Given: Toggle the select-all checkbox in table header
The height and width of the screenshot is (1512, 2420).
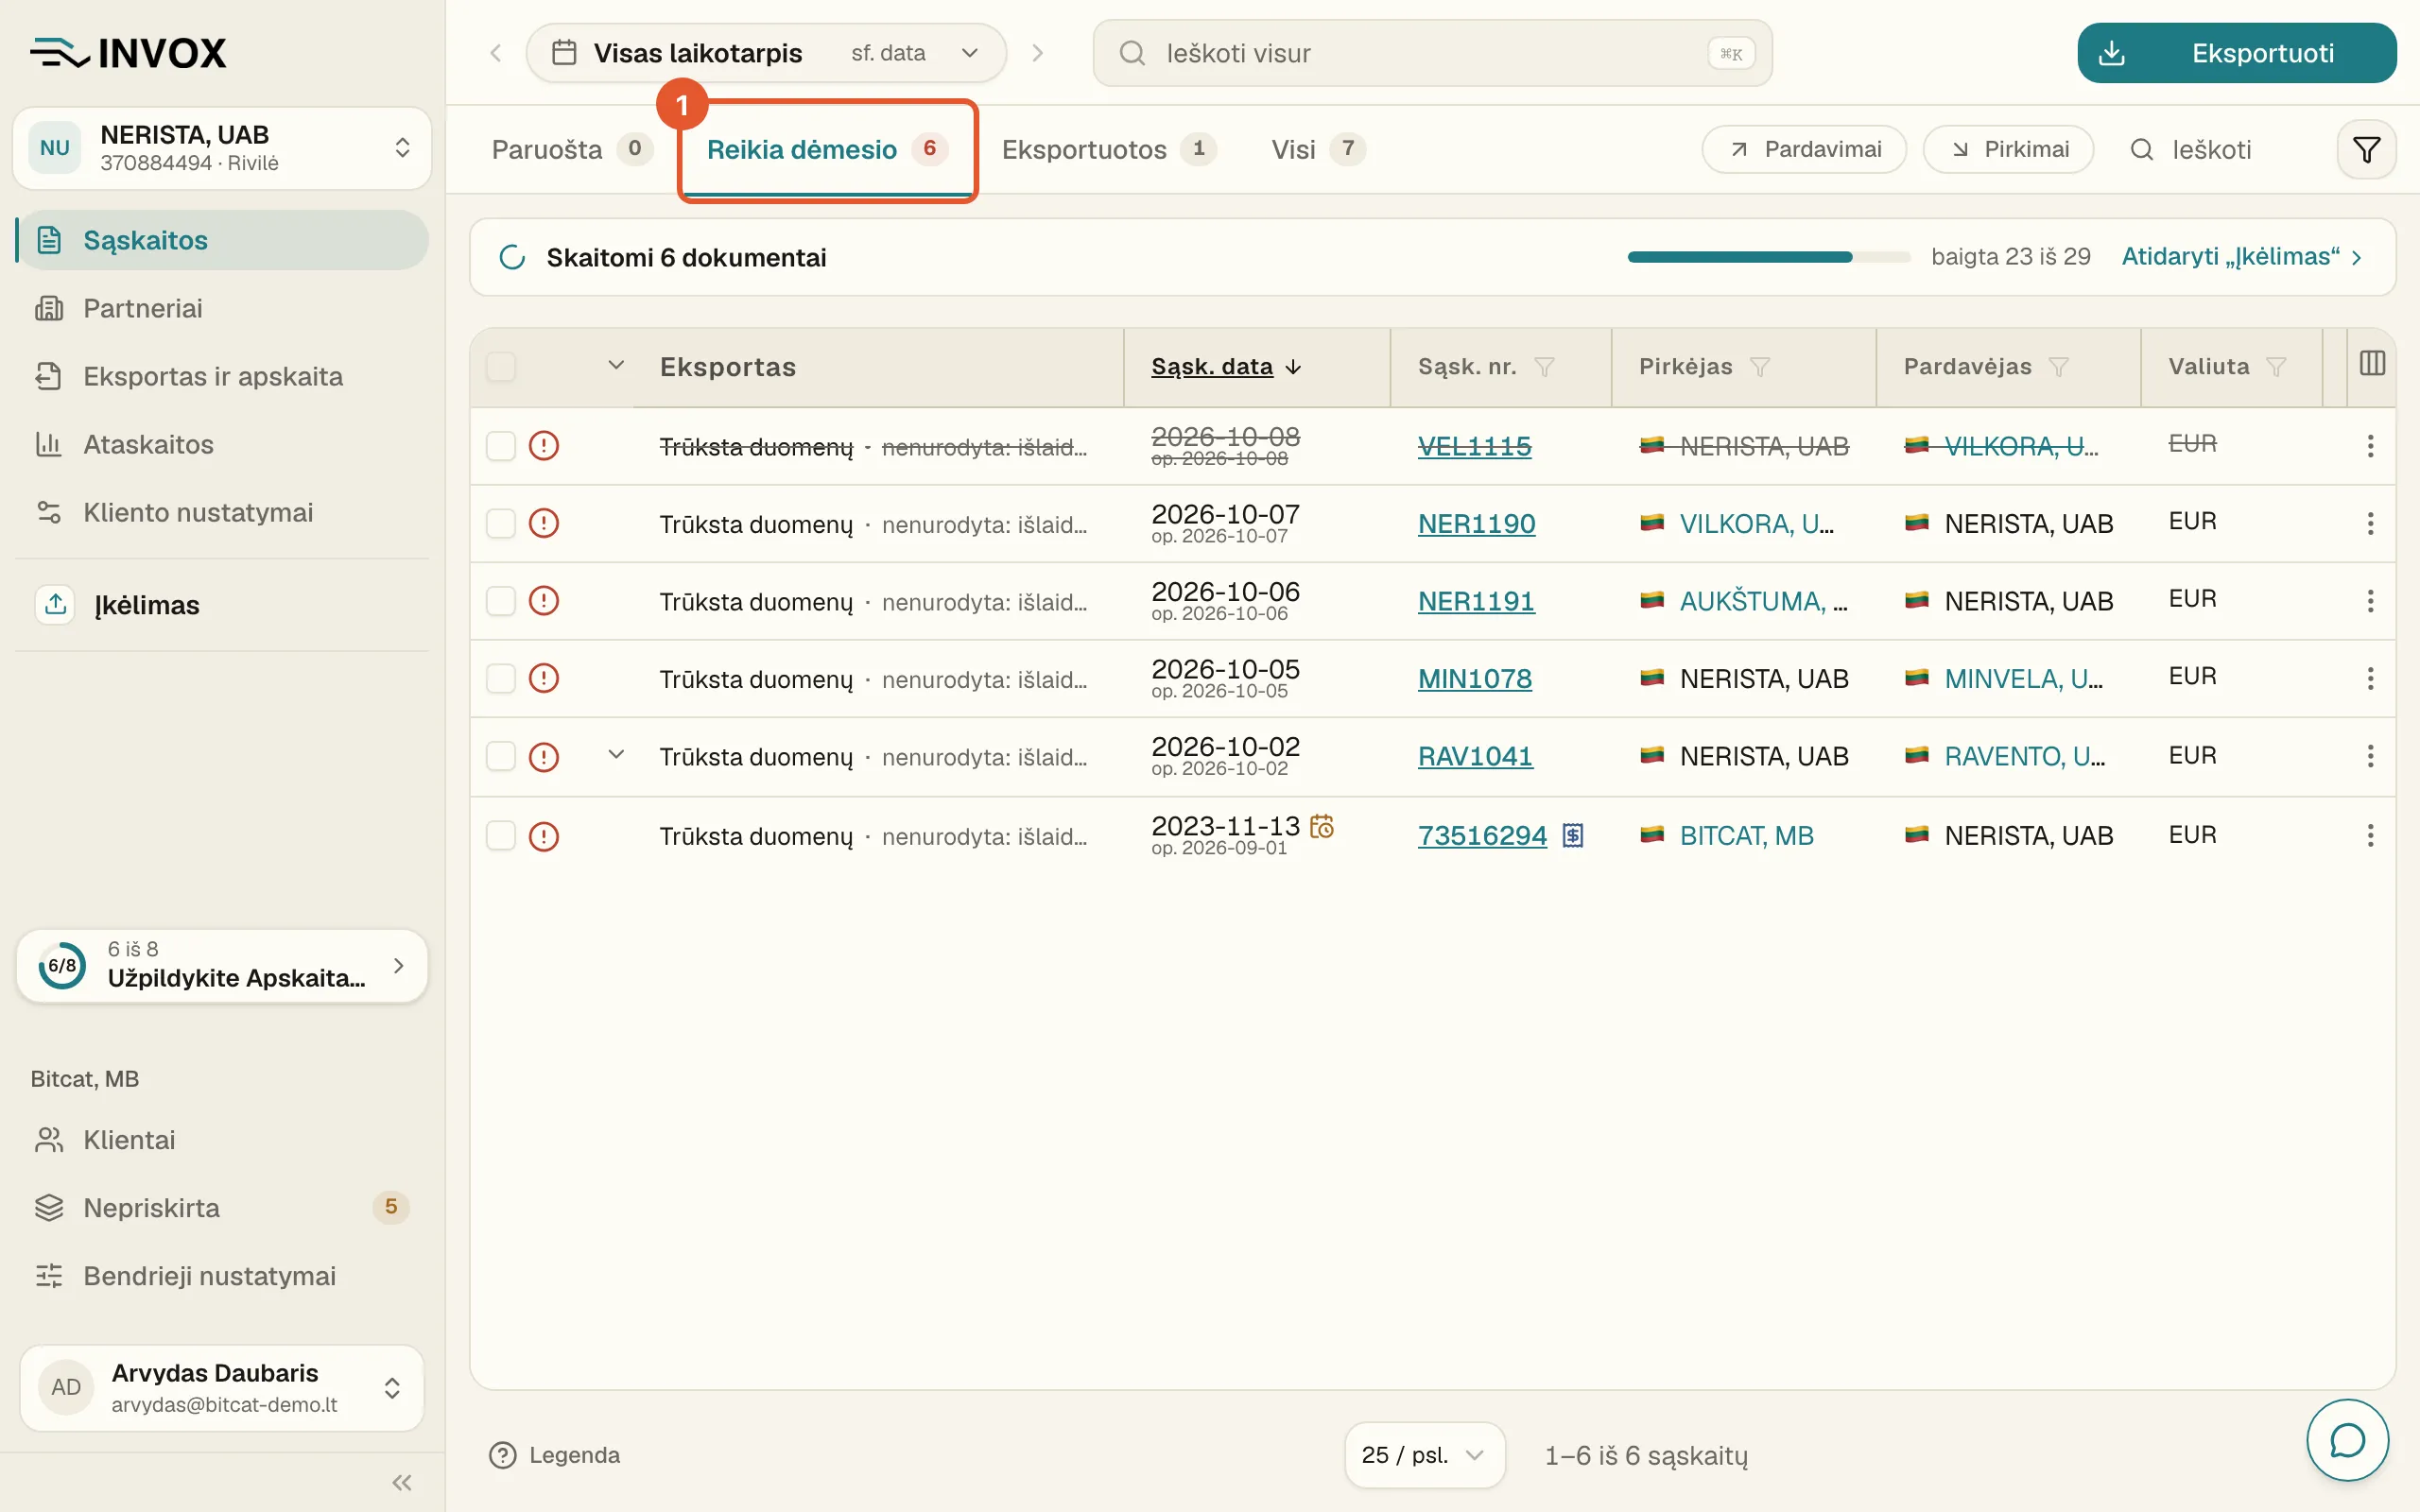Looking at the screenshot, I should [501, 367].
